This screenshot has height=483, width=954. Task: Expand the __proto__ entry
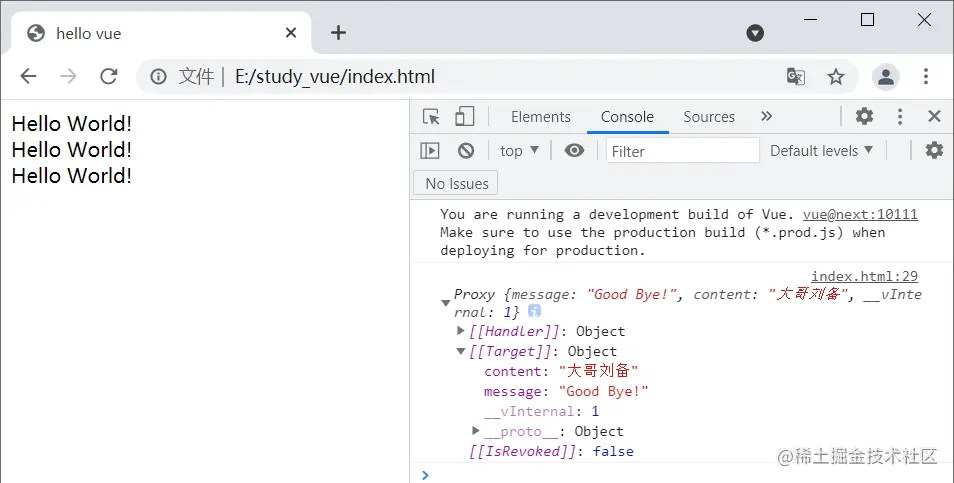476,431
